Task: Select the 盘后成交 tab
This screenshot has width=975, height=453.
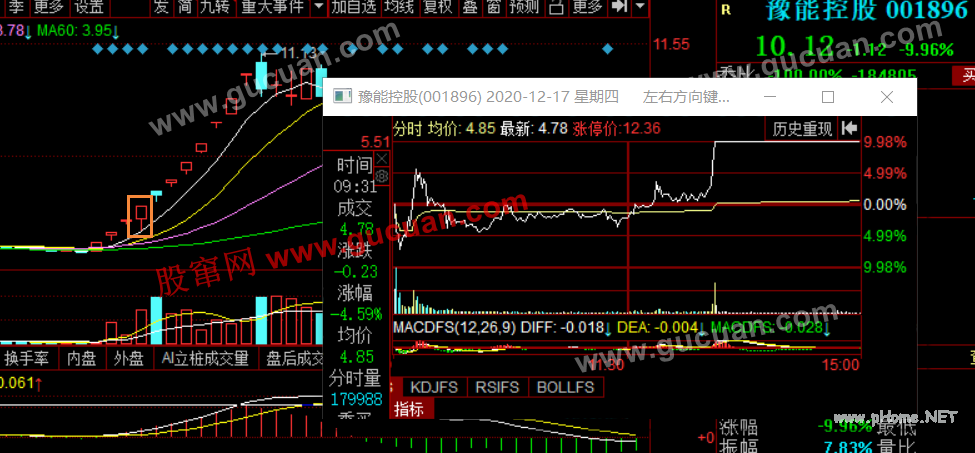Action: click(x=293, y=358)
